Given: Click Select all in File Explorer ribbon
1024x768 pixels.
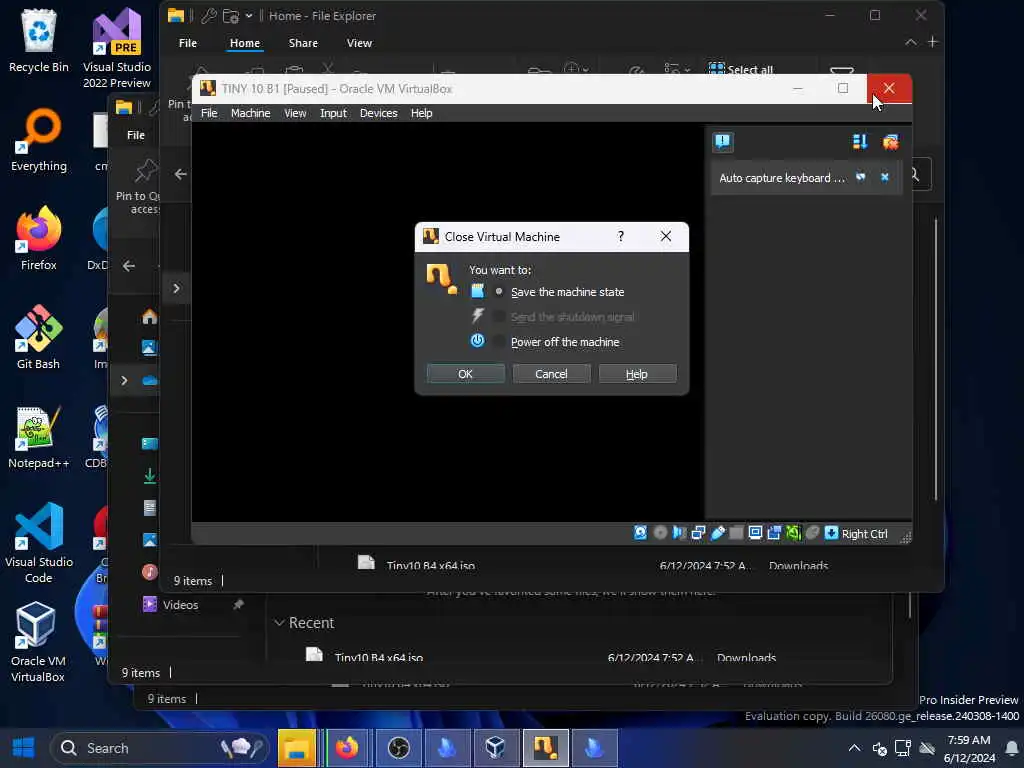Looking at the screenshot, I should coord(741,69).
